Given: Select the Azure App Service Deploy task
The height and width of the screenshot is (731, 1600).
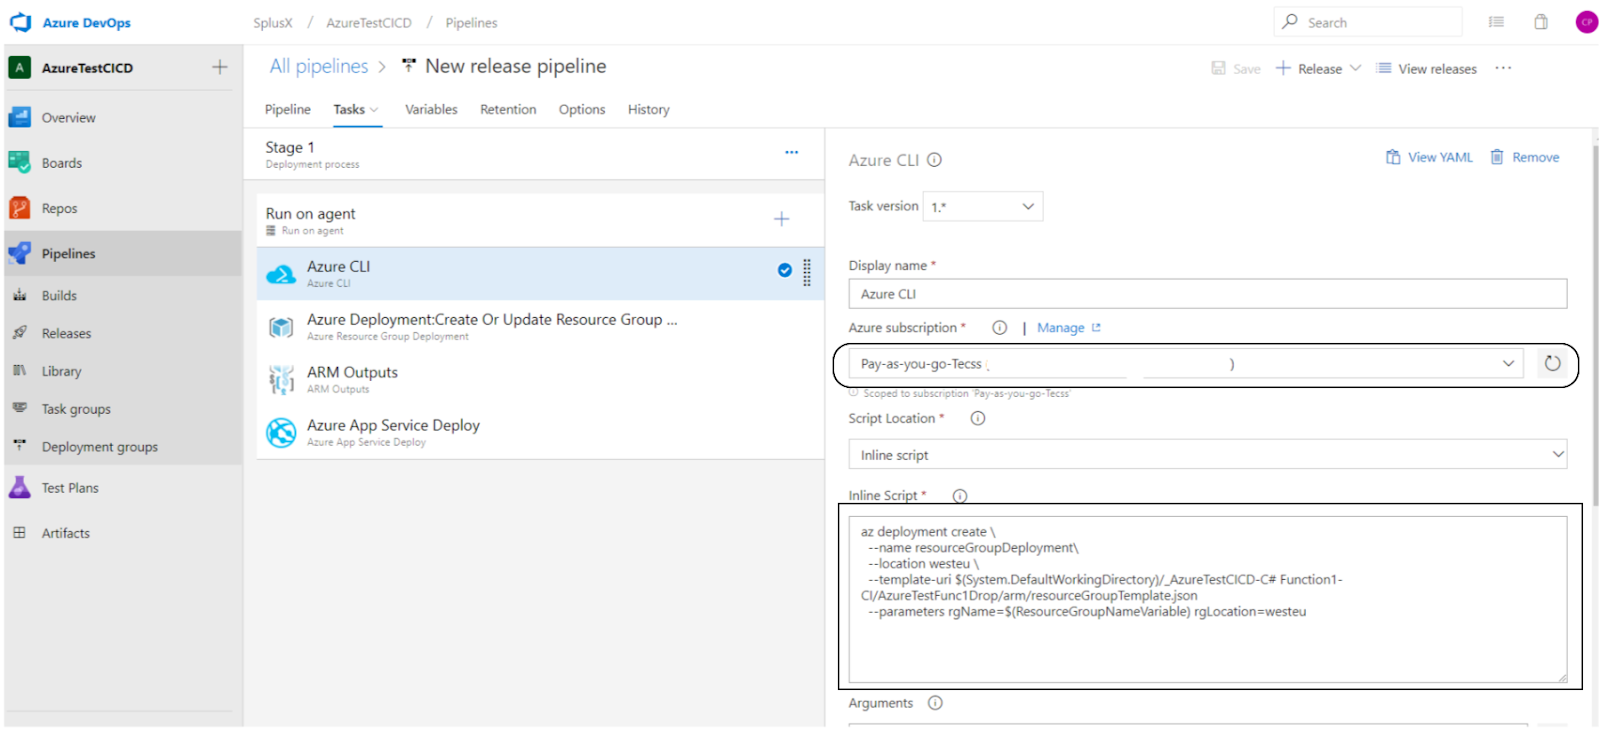Looking at the screenshot, I should coord(540,433).
